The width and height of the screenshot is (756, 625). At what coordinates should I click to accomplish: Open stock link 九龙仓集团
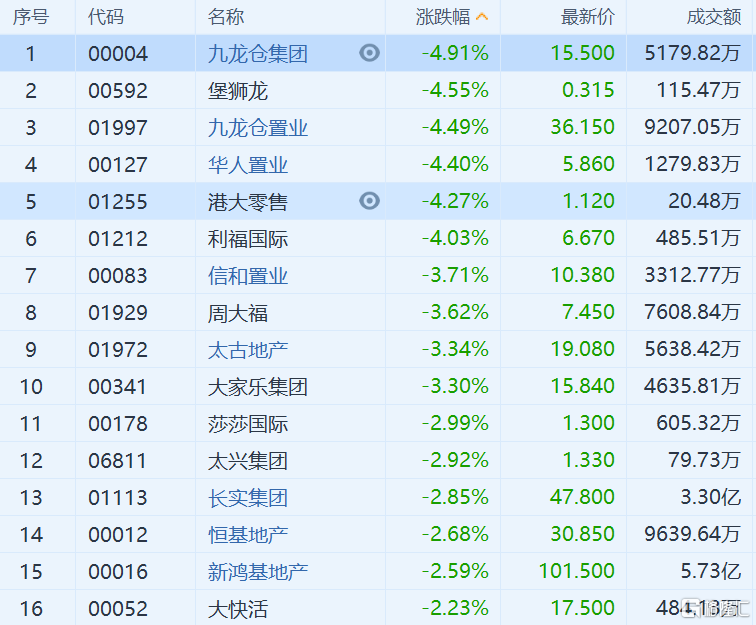pos(258,54)
